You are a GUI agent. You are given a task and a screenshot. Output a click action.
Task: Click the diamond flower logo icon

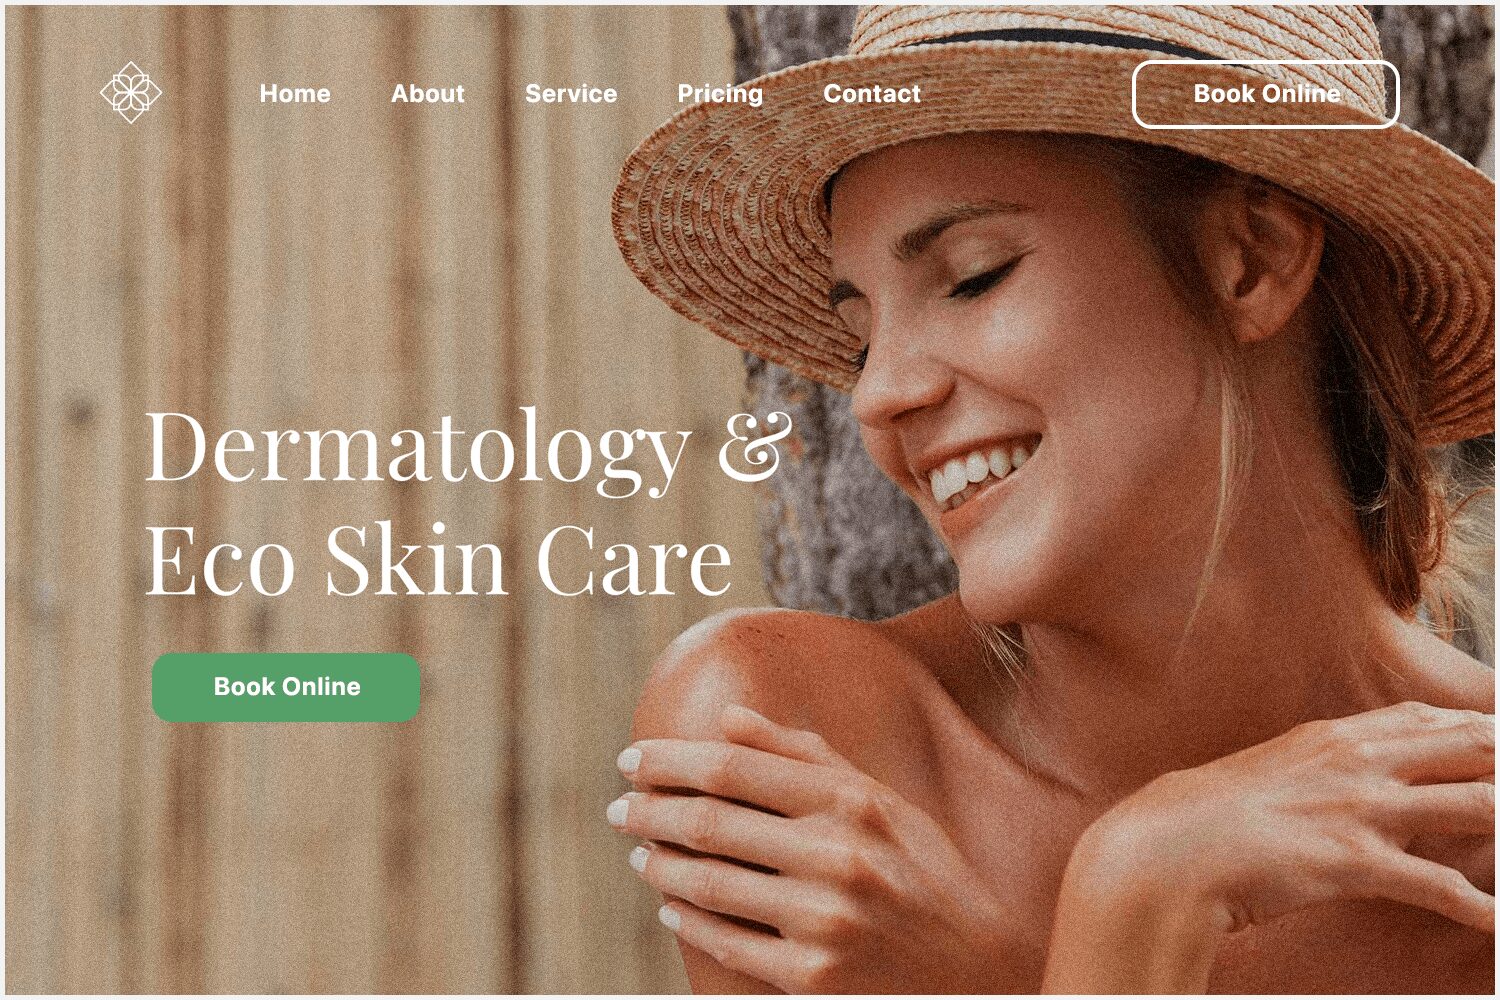click(131, 92)
